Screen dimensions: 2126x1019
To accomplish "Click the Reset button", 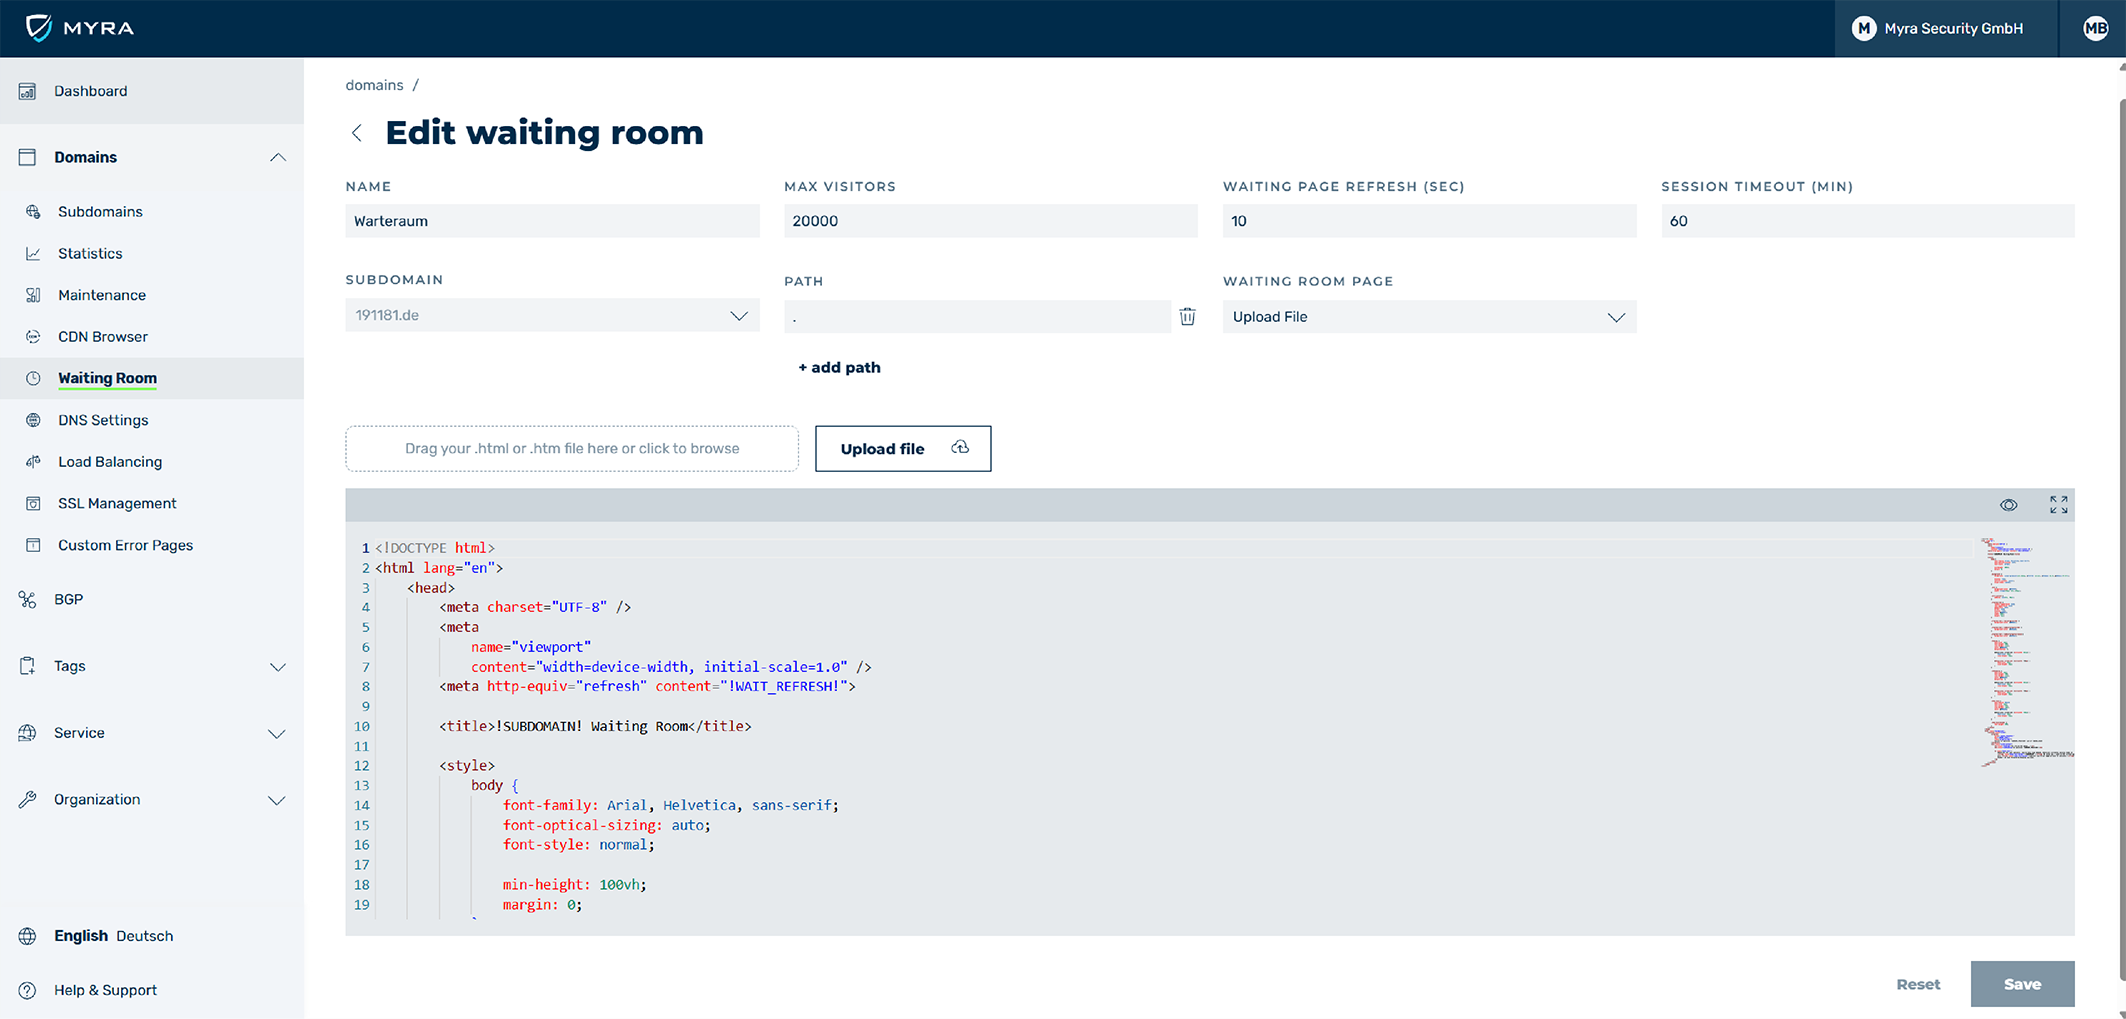I will coord(1918,984).
